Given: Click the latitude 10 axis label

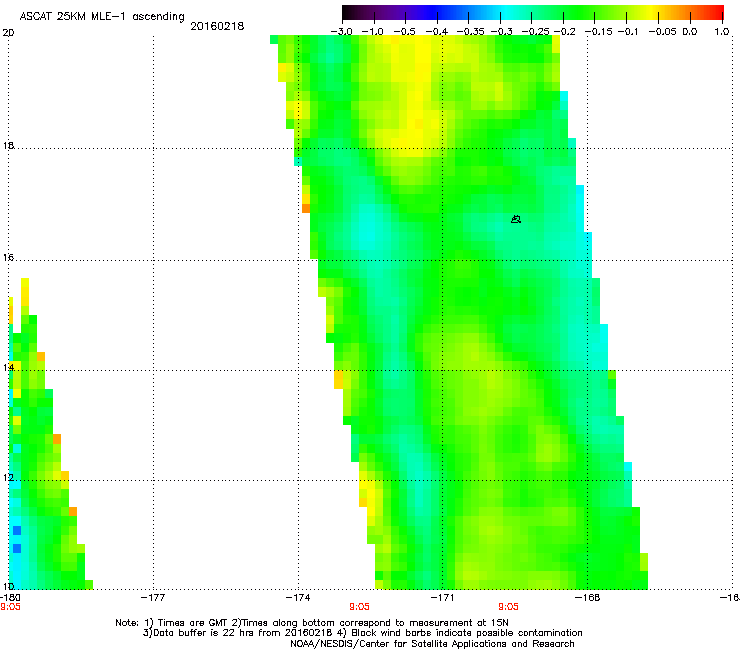Looking at the screenshot, I should click(8, 586).
